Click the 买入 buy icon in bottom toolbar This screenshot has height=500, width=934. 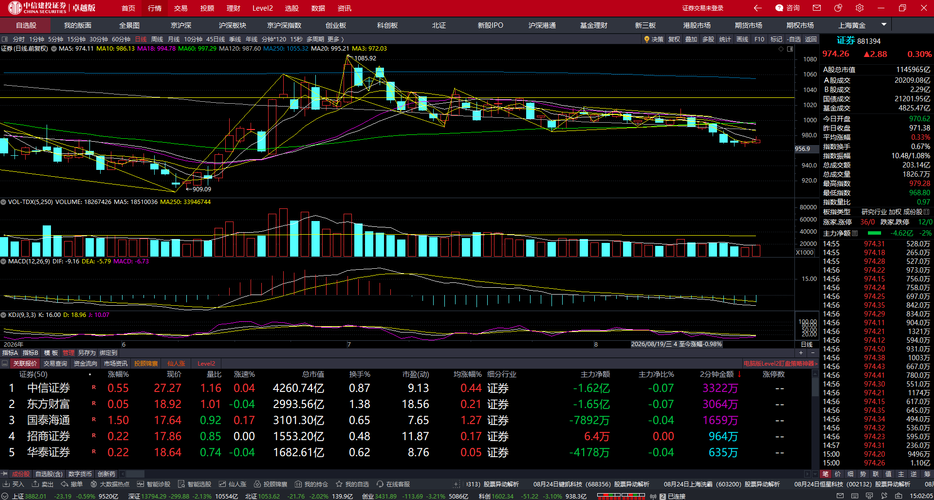tap(6, 485)
